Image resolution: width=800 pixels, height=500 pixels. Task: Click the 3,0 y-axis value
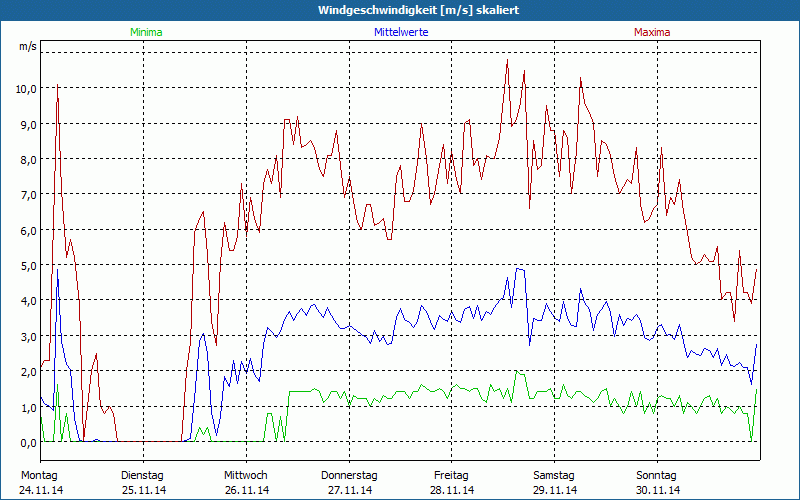[x=29, y=337]
